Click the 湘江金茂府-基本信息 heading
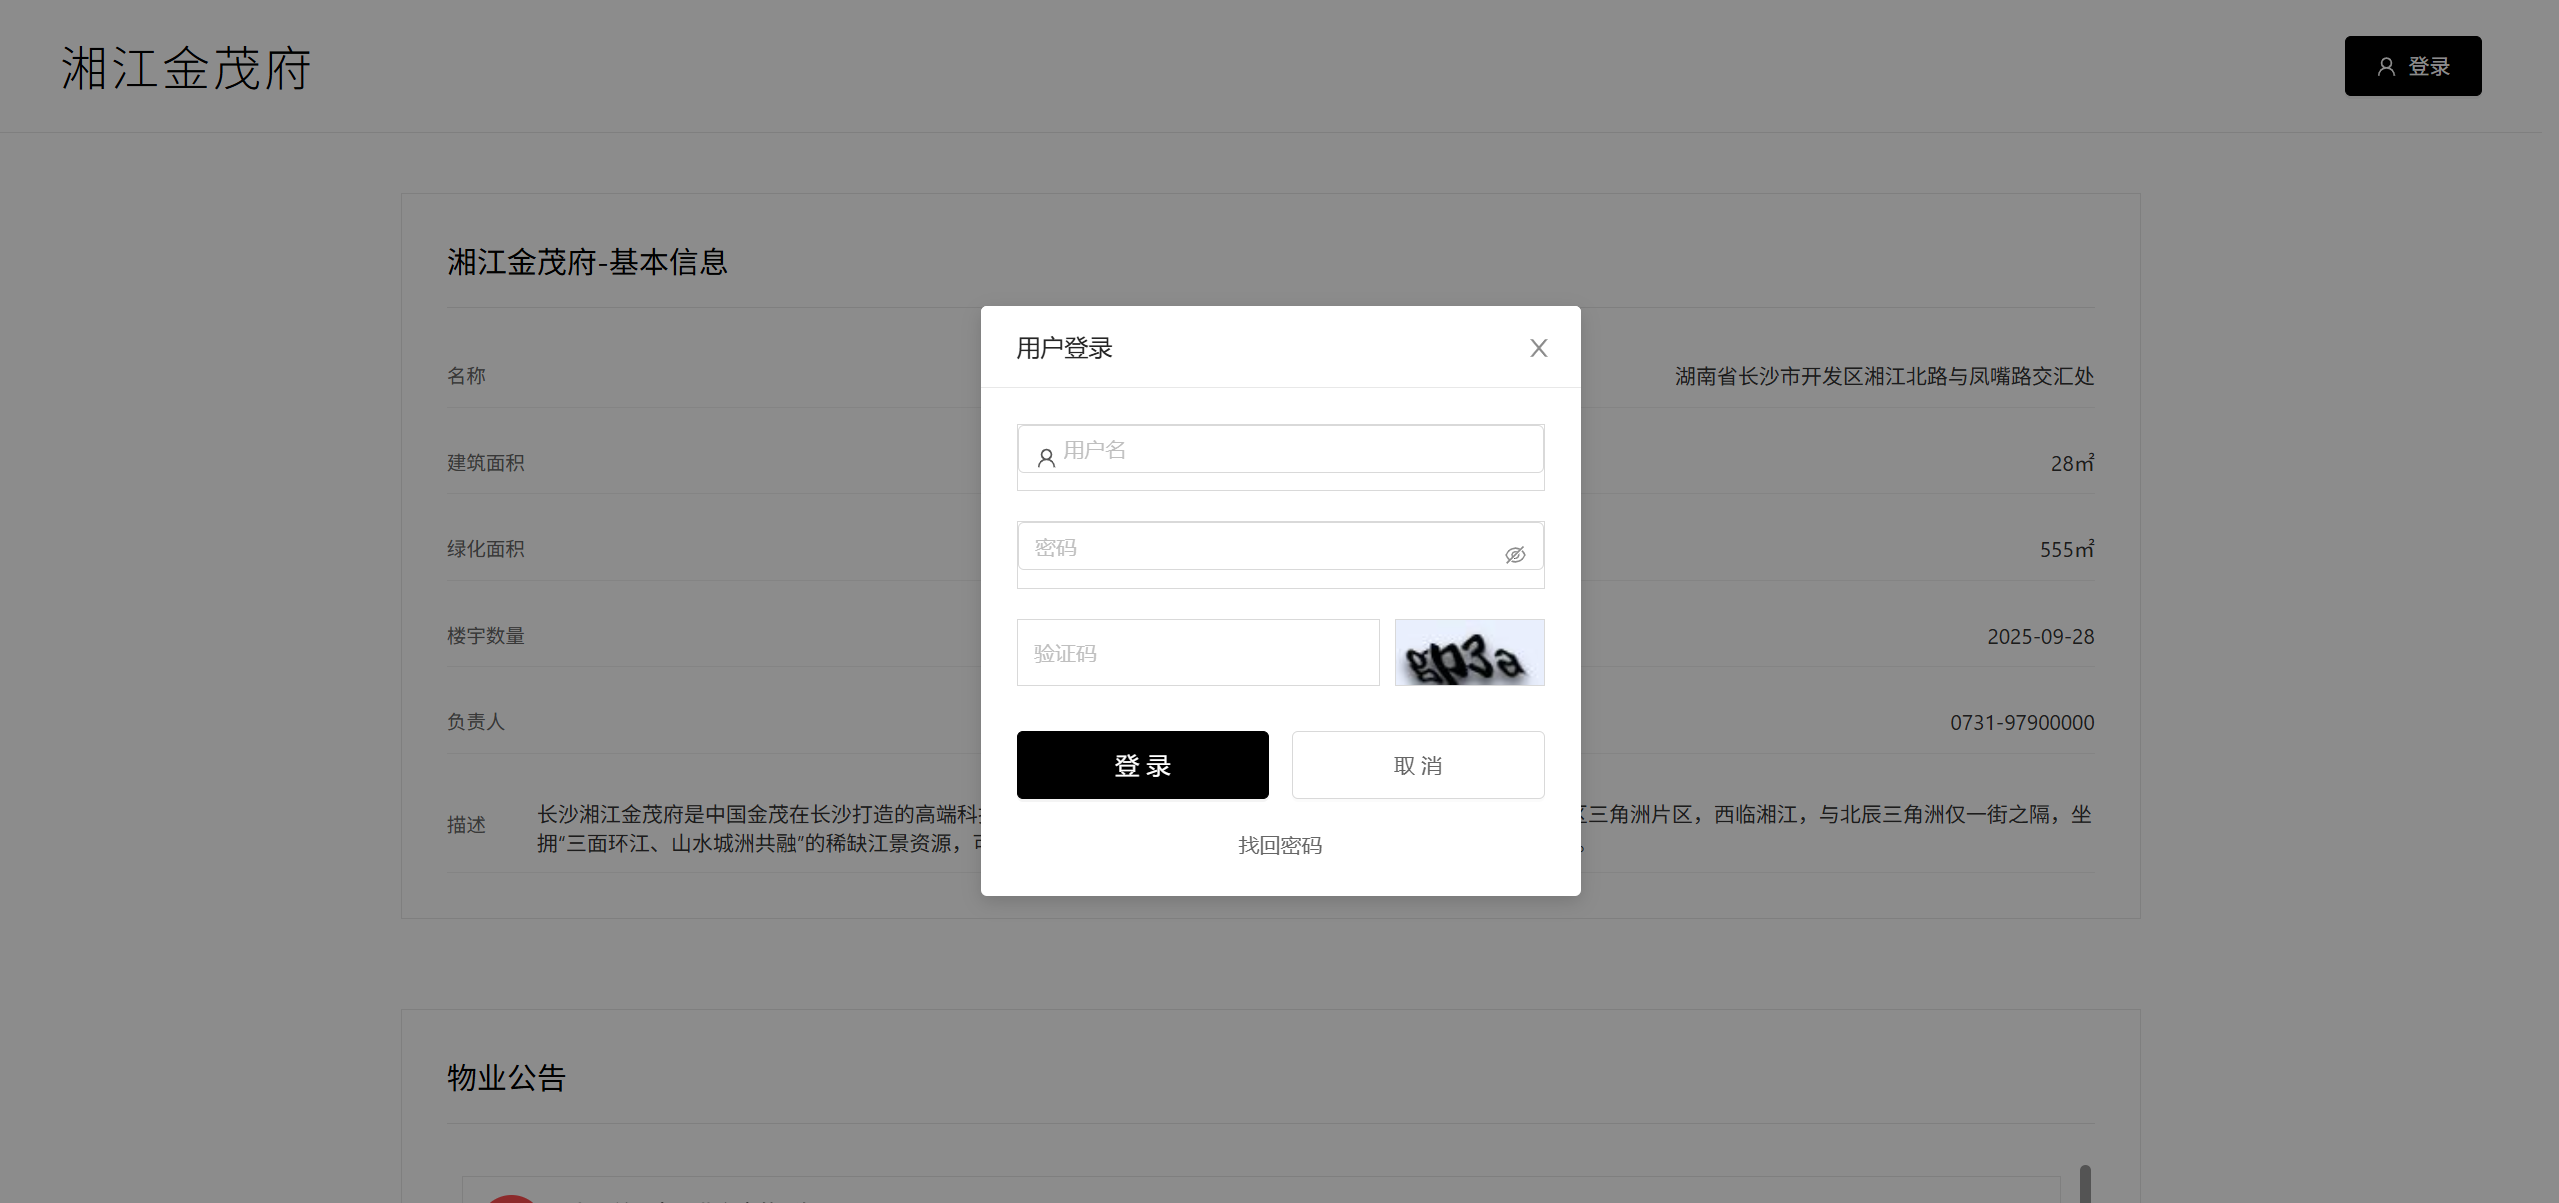The height and width of the screenshot is (1203, 2559). point(587,262)
